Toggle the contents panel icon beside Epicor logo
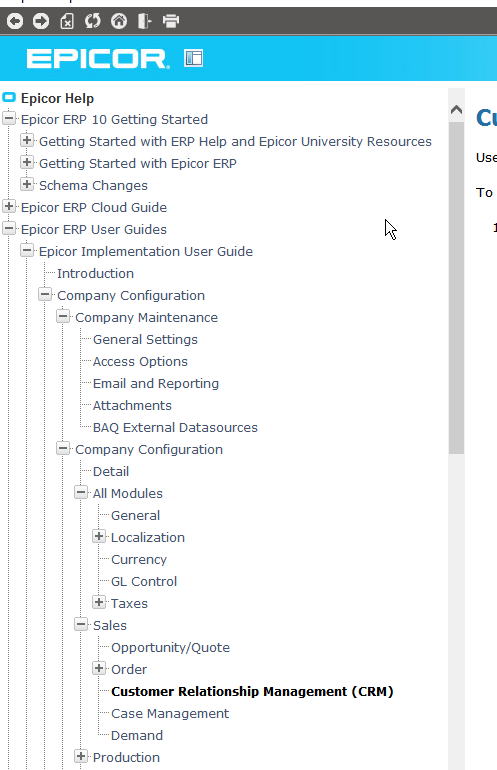Image resolution: width=497 pixels, height=770 pixels. [193, 58]
